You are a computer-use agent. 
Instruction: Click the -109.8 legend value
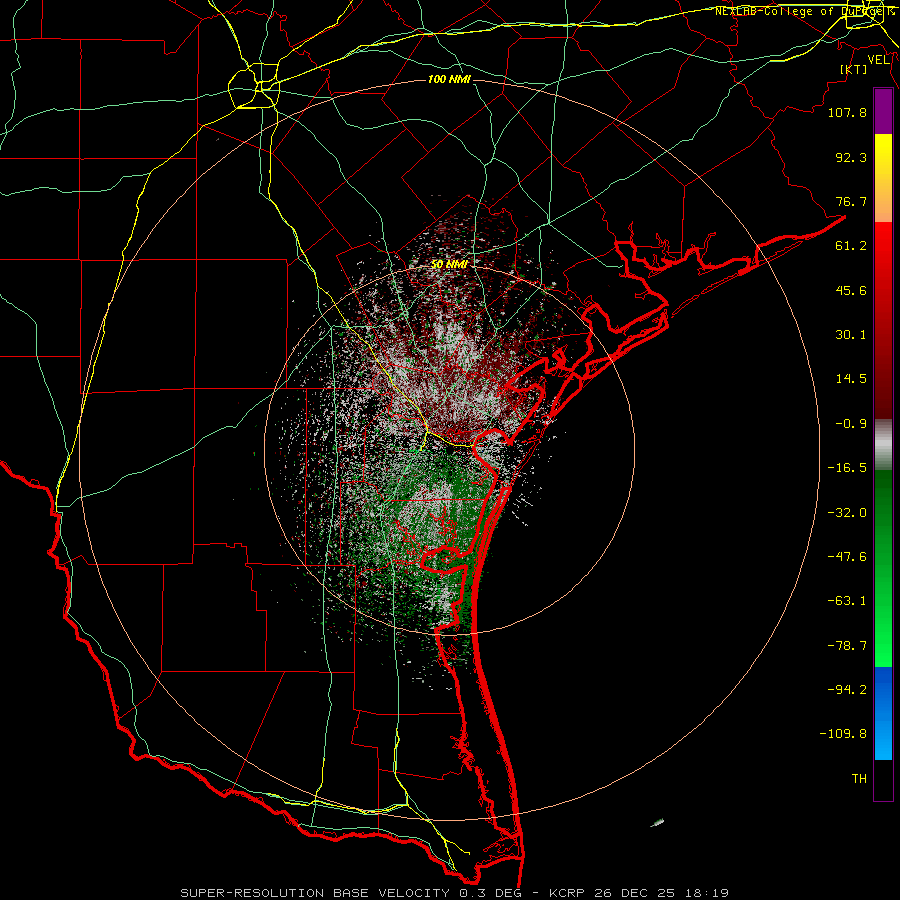pyautogui.click(x=843, y=734)
